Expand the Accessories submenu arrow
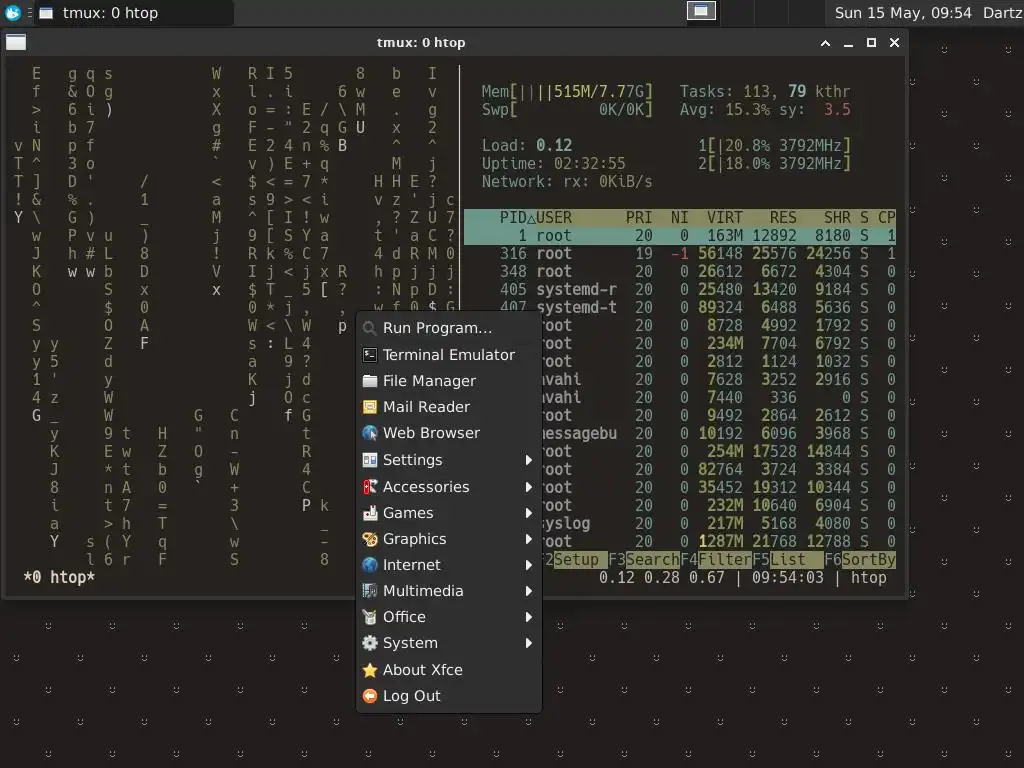 click(x=528, y=487)
